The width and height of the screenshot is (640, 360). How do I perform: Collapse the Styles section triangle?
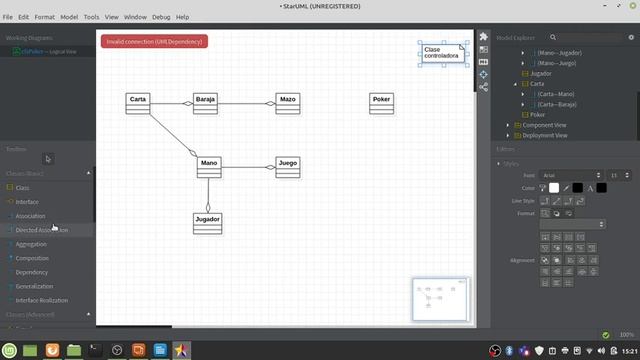(498, 164)
